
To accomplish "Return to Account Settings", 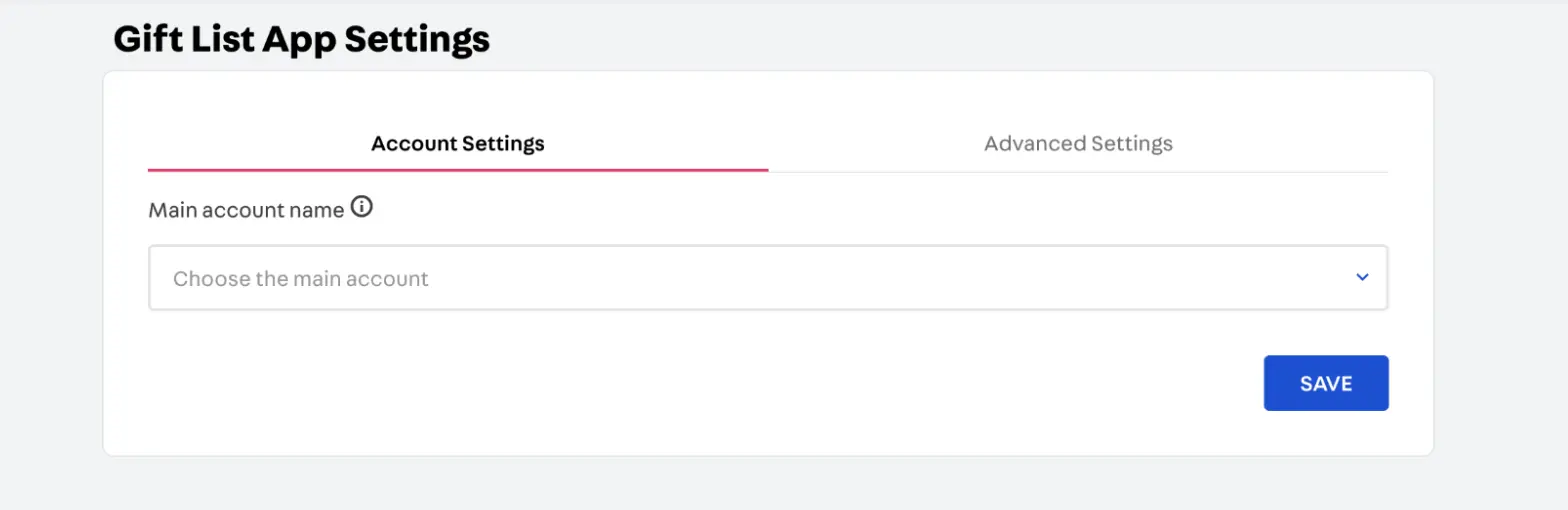I will pos(457,143).
